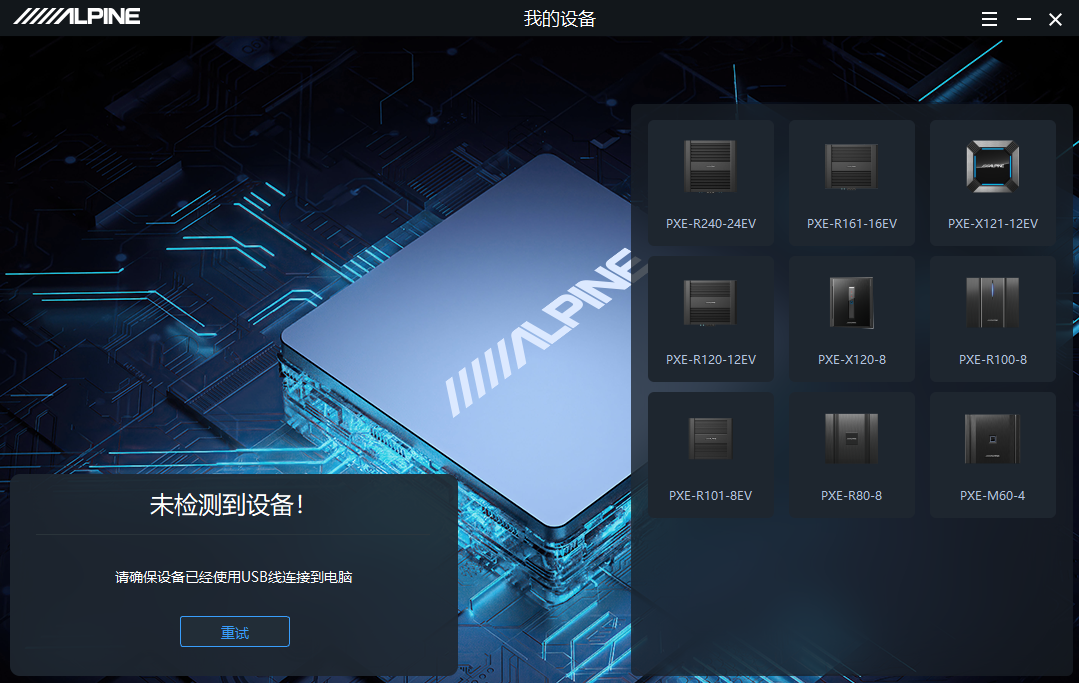Image resolution: width=1079 pixels, height=683 pixels.
Task: Click the PXE-R240-24EV text label
Action: tap(710, 224)
